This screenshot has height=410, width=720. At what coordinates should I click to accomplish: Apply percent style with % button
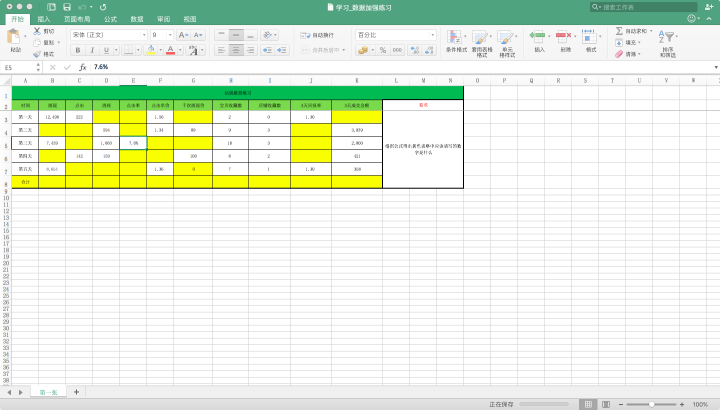383,50
